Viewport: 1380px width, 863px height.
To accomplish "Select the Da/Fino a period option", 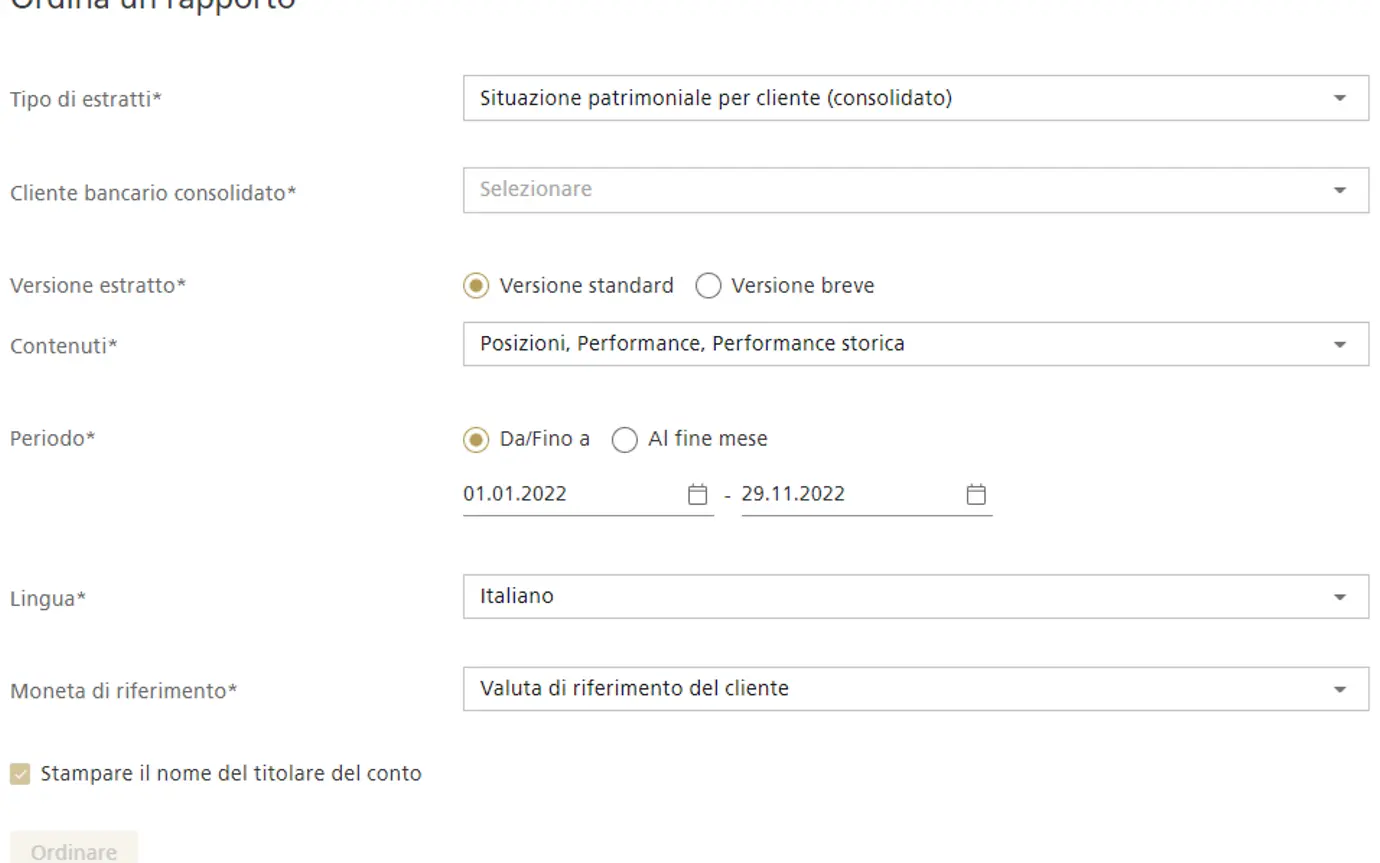I will [477, 439].
